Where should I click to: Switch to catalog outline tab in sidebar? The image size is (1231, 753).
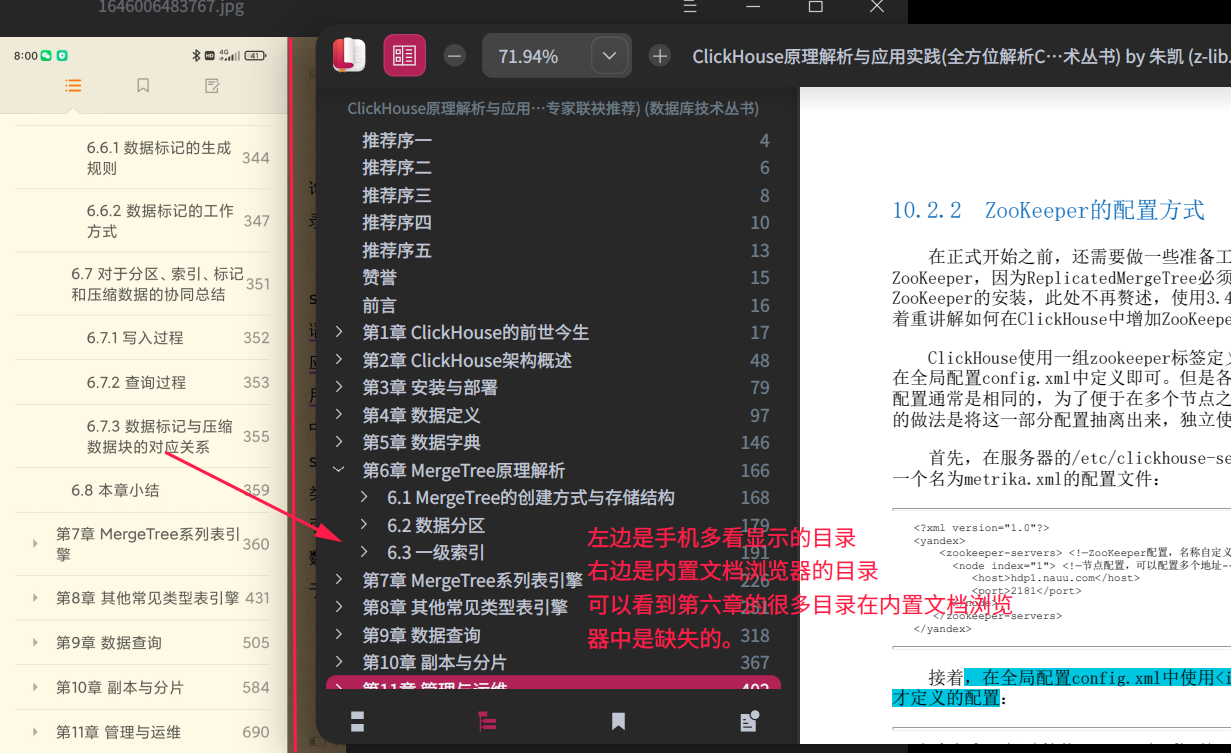click(488, 721)
